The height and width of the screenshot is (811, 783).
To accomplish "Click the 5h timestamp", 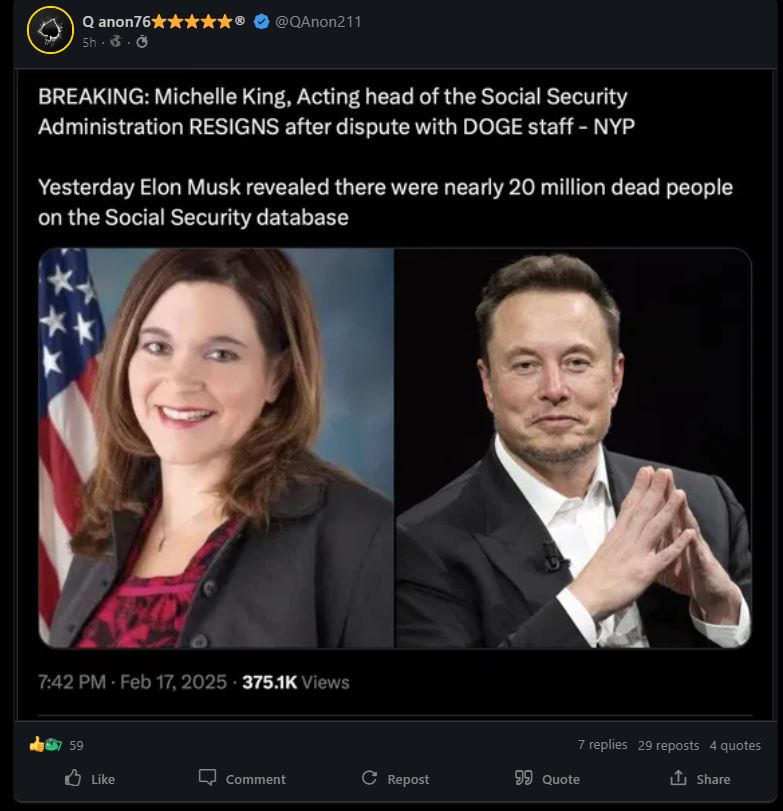I will [89, 42].
